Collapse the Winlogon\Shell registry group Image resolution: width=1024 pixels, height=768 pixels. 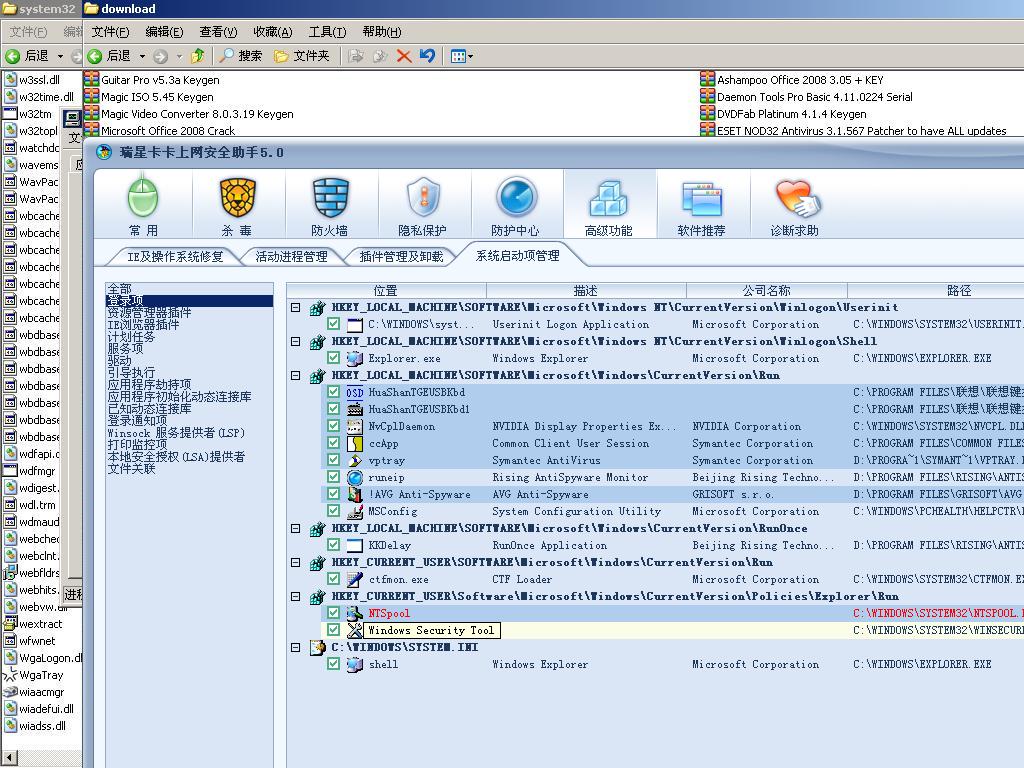coord(296,342)
